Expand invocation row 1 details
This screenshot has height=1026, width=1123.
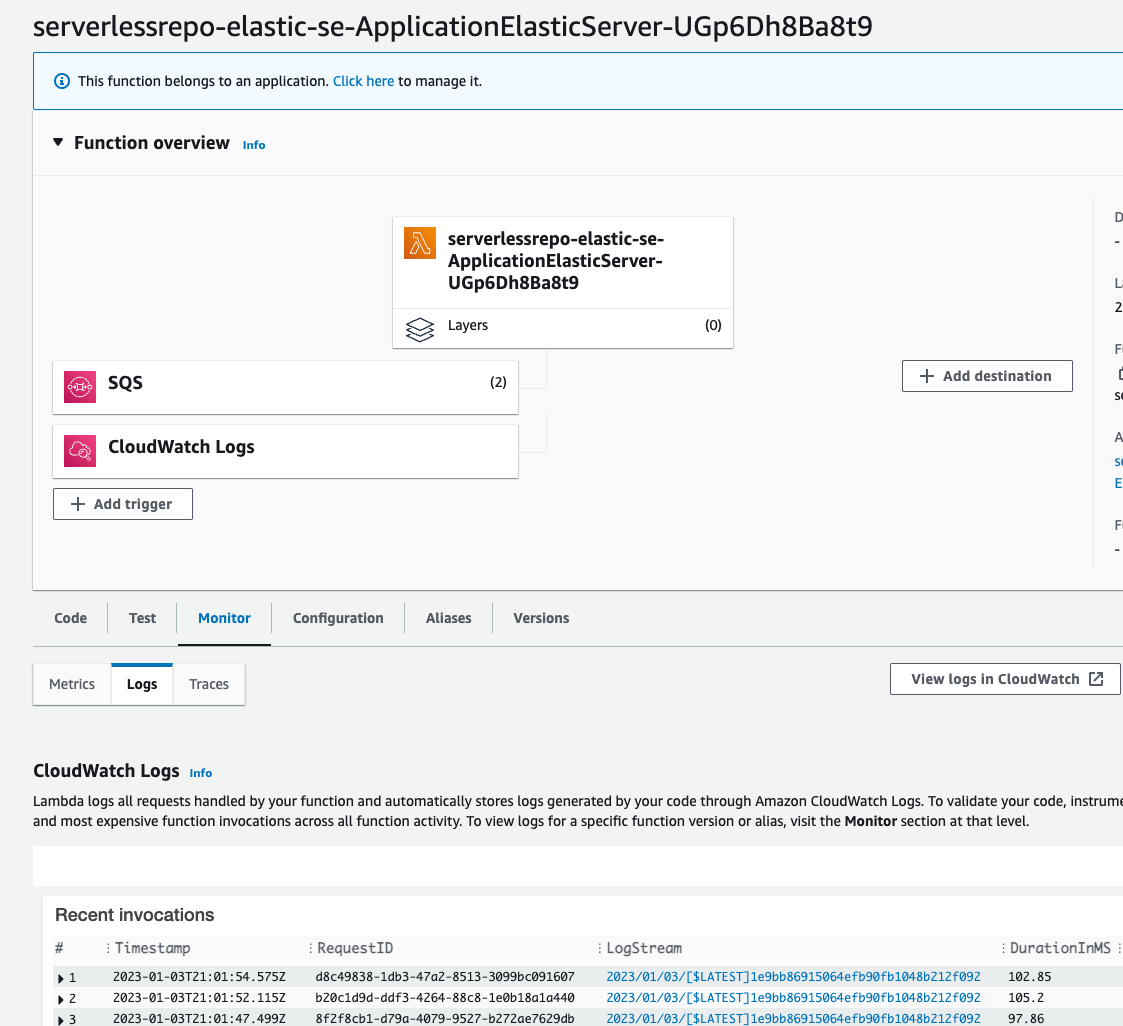point(61,978)
